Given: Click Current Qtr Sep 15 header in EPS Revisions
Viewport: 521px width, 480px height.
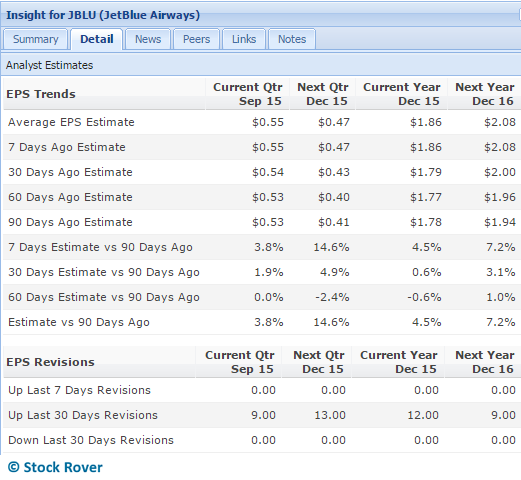Looking at the screenshot, I should (x=240, y=362).
